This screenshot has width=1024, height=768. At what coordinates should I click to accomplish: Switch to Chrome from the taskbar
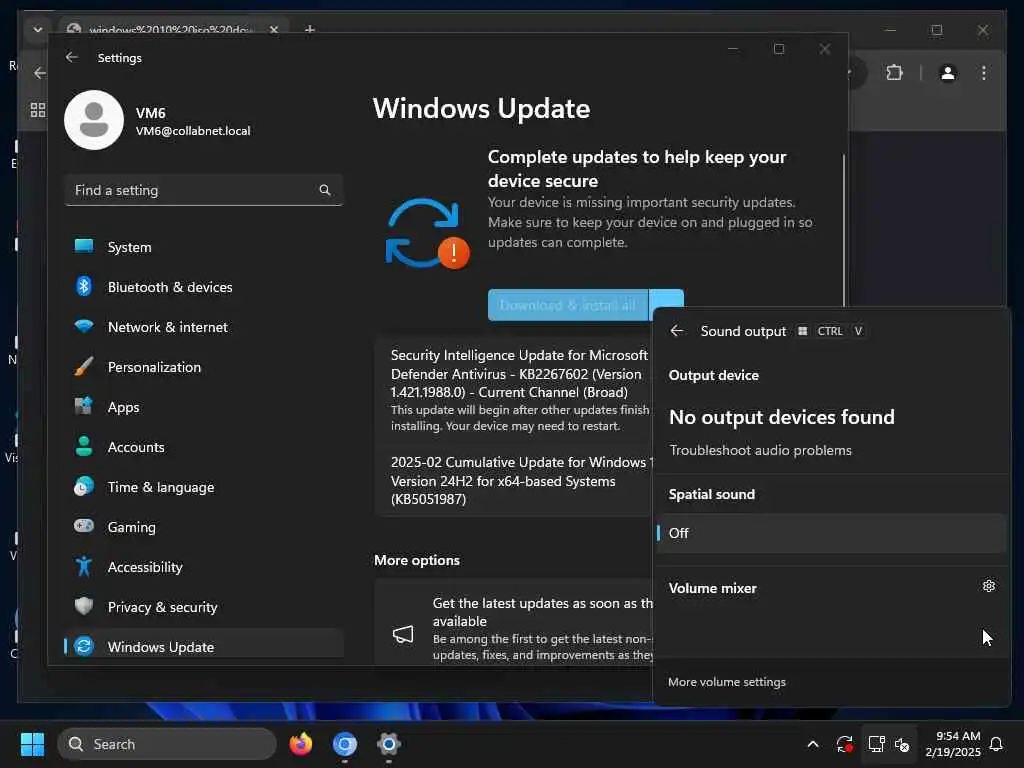coord(345,744)
